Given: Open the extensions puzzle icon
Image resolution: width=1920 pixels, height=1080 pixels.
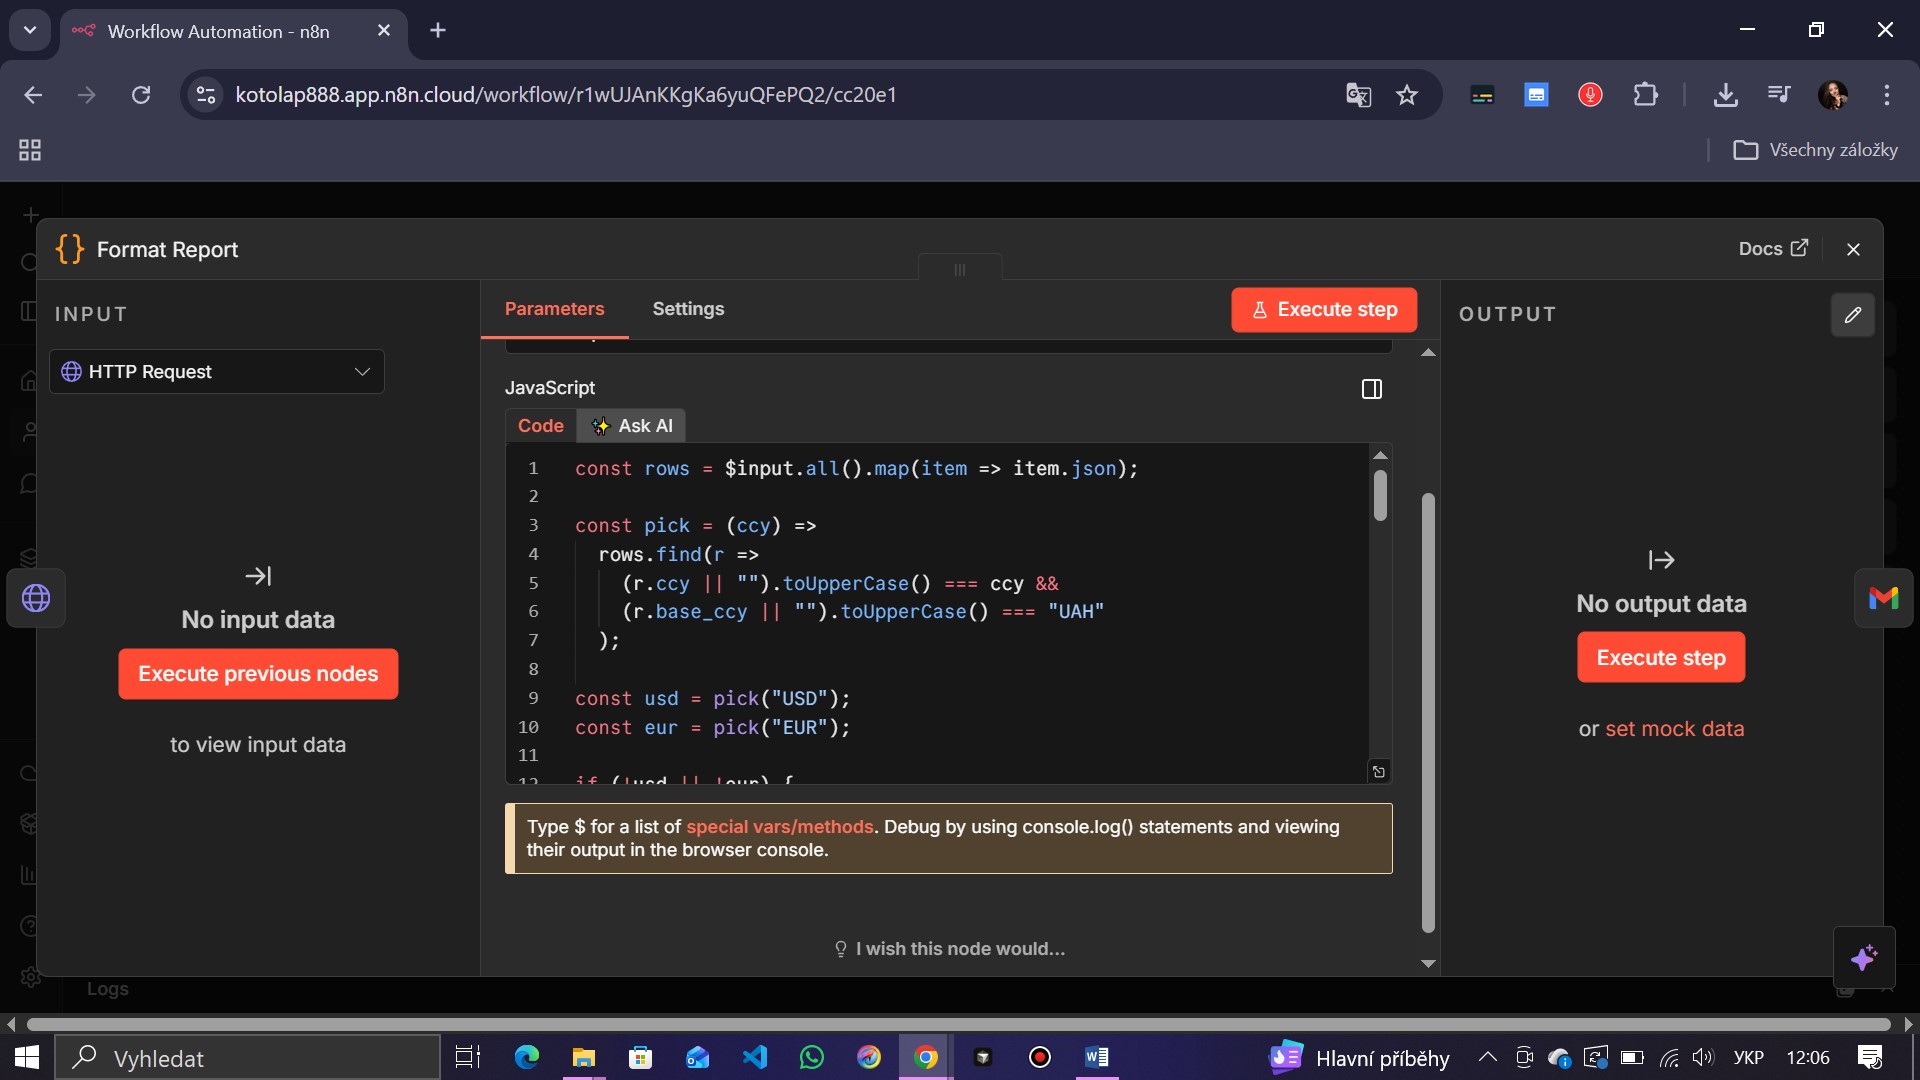Looking at the screenshot, I should click(x=1645, y=95).
